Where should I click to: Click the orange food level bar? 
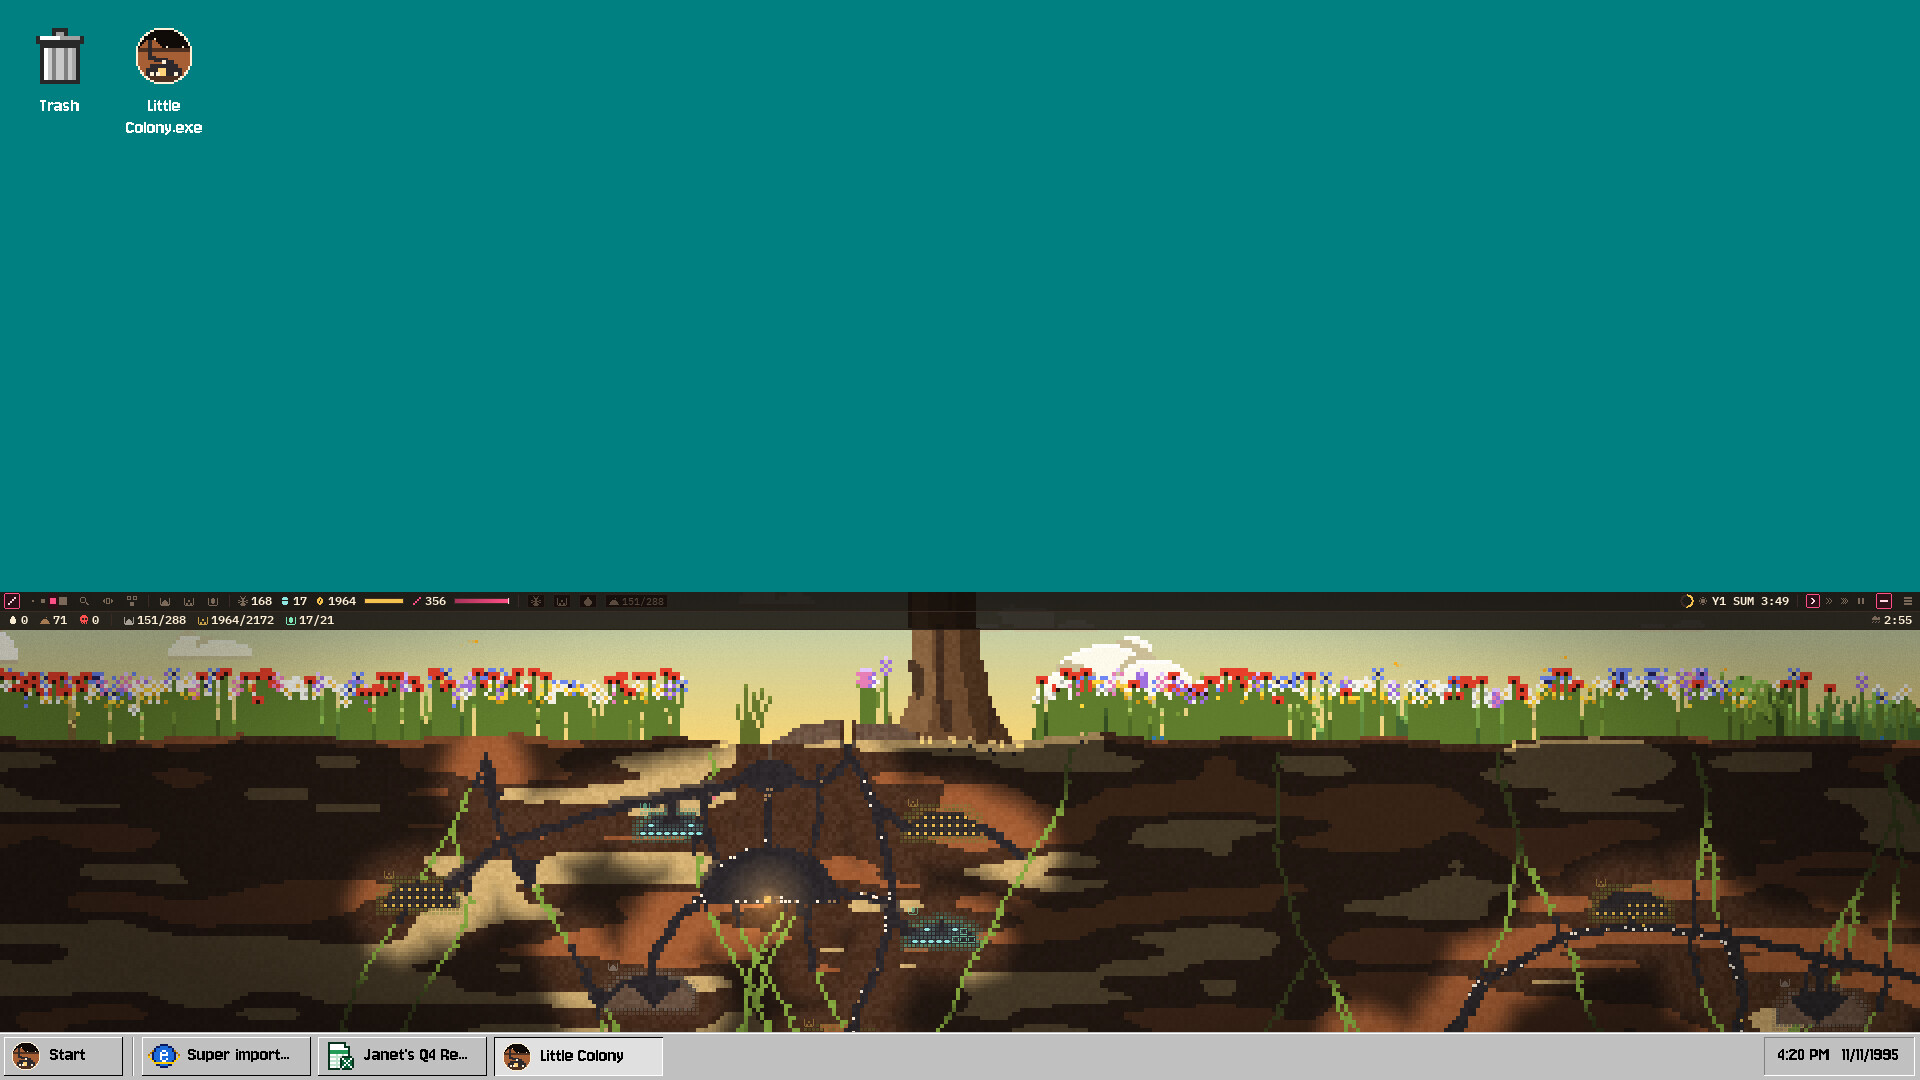point(384,601)
